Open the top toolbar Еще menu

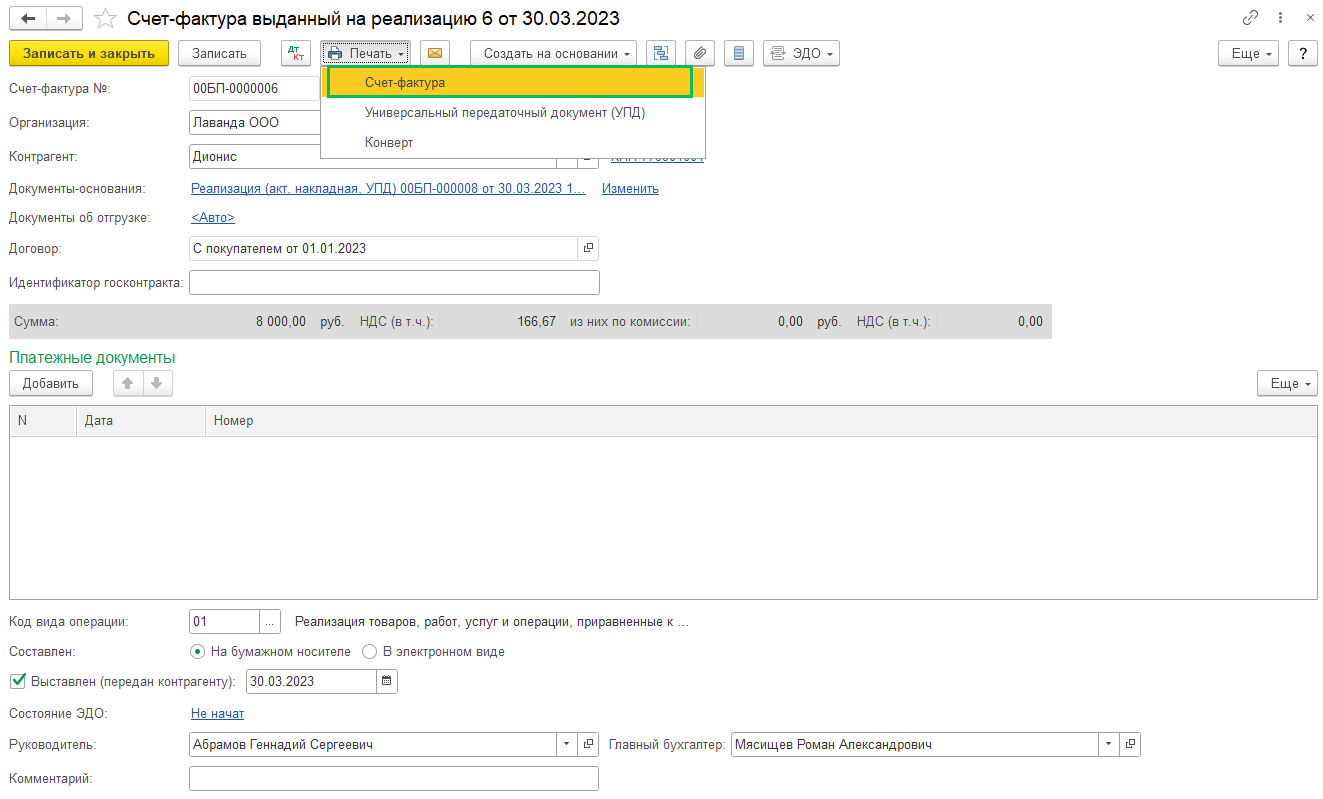click(1249, 53)
